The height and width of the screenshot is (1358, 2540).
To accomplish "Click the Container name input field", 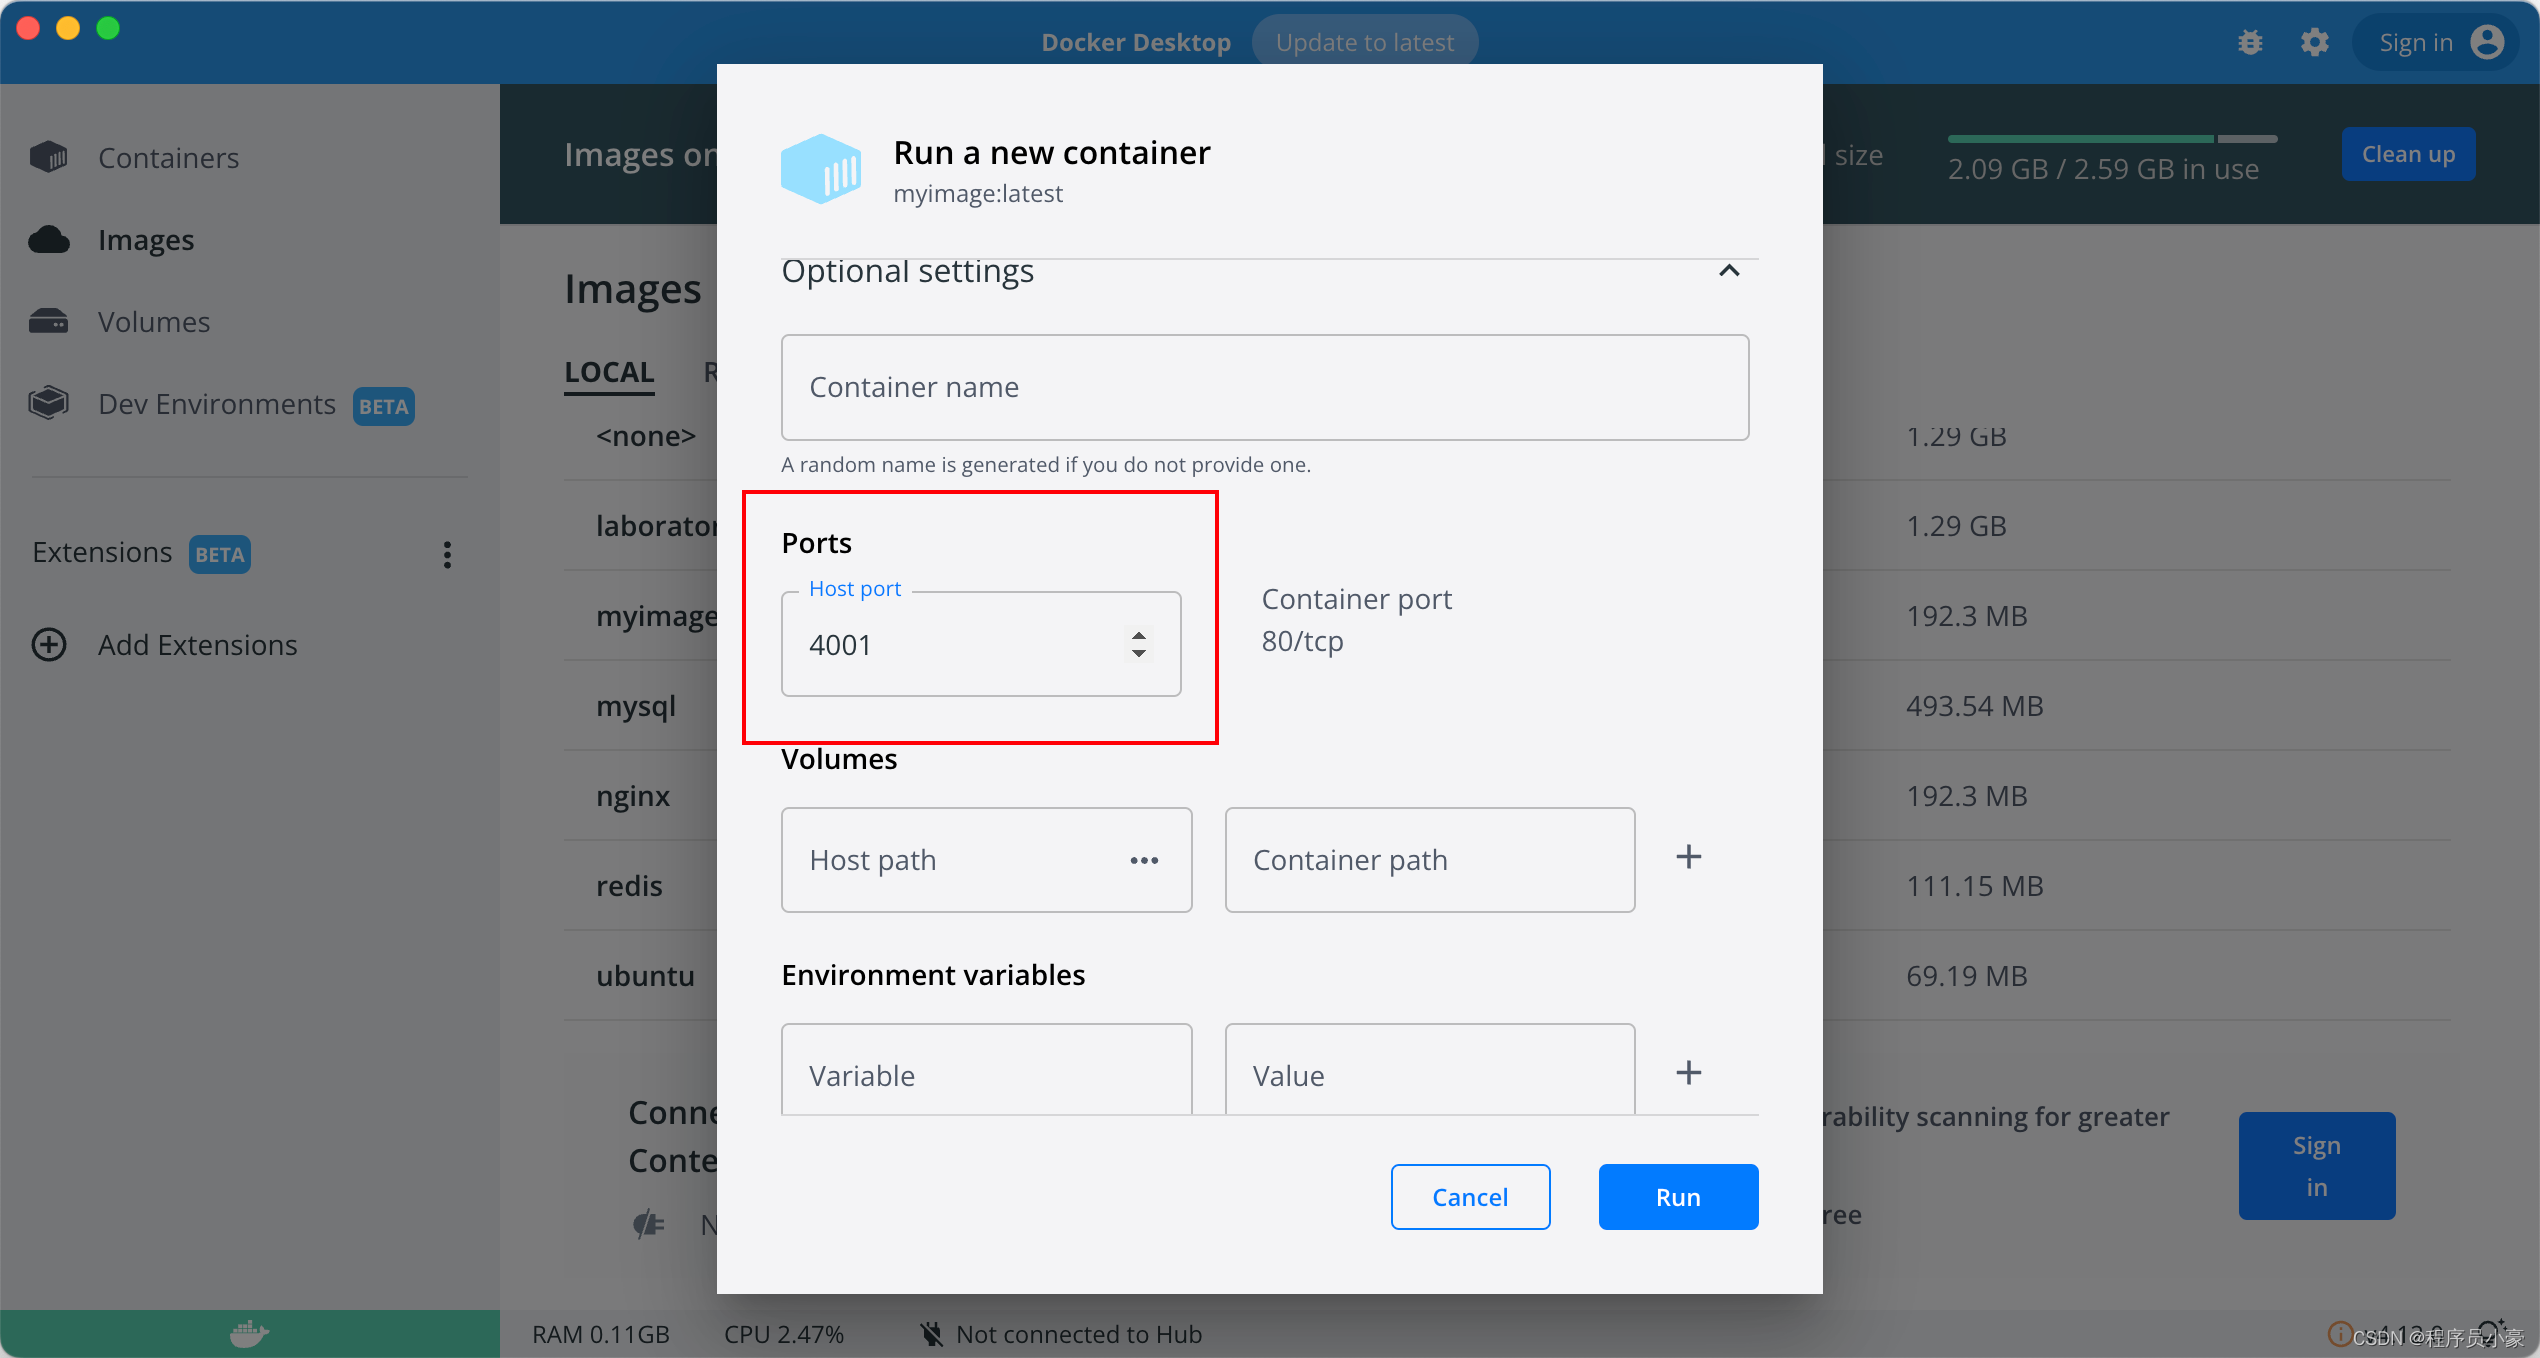I will 1265,388.
